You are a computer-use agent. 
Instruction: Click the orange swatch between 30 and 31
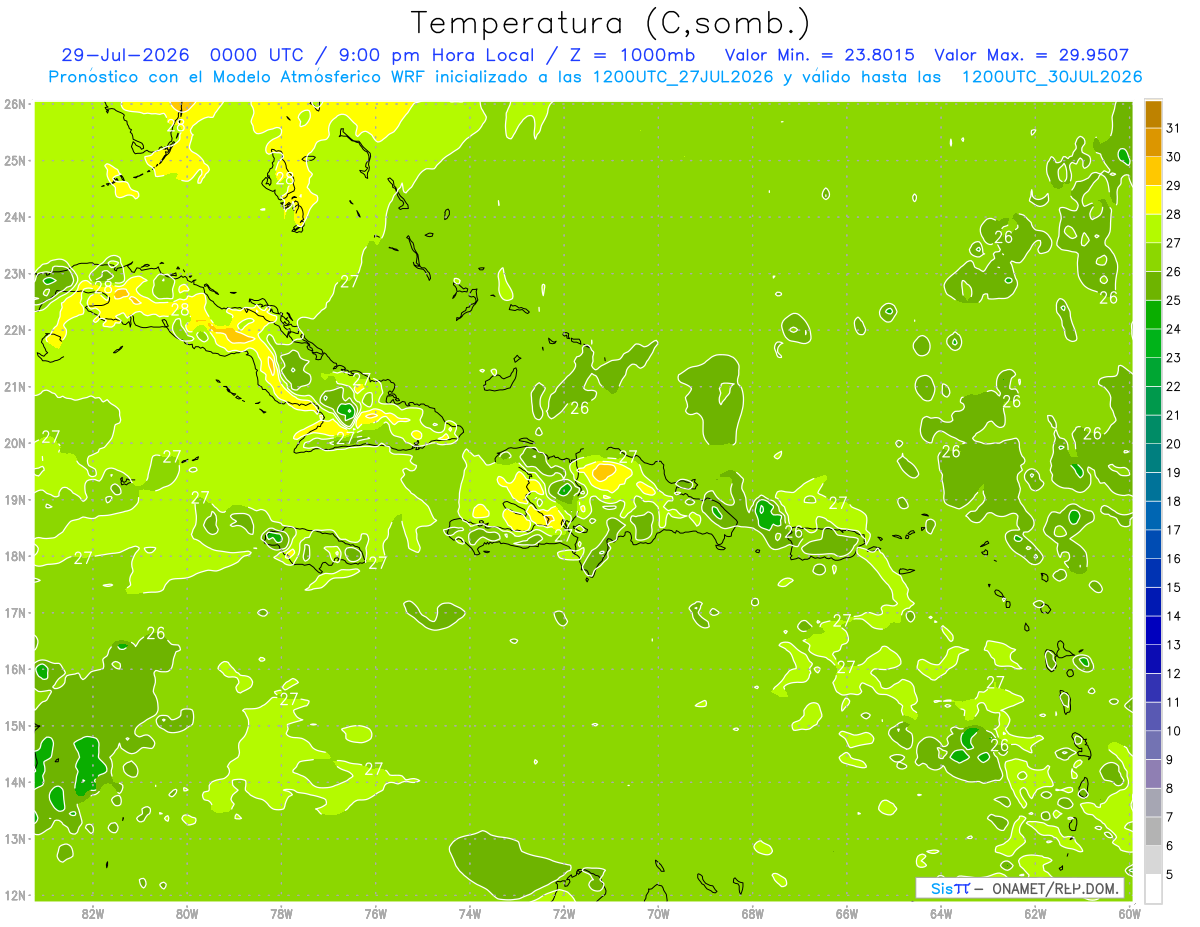tap(1153, 143)
